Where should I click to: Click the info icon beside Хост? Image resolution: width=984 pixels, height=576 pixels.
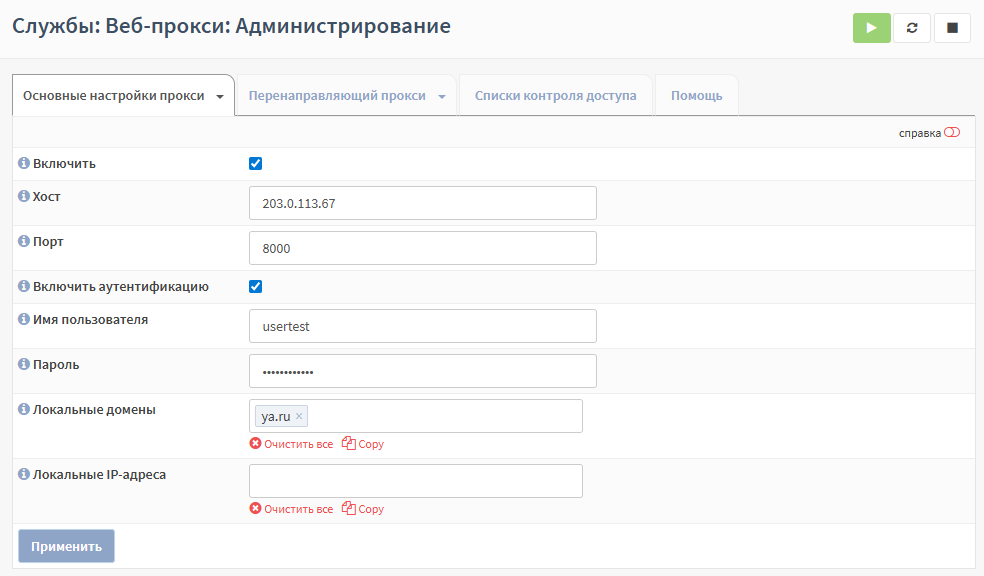pyautogui.click(x=24, y=196)
